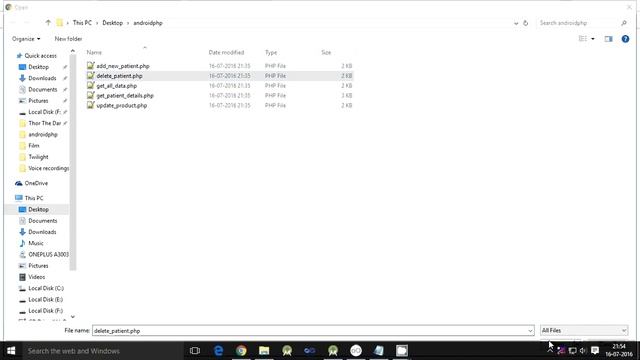Open the taskbar clock and date

coord(619,351)
